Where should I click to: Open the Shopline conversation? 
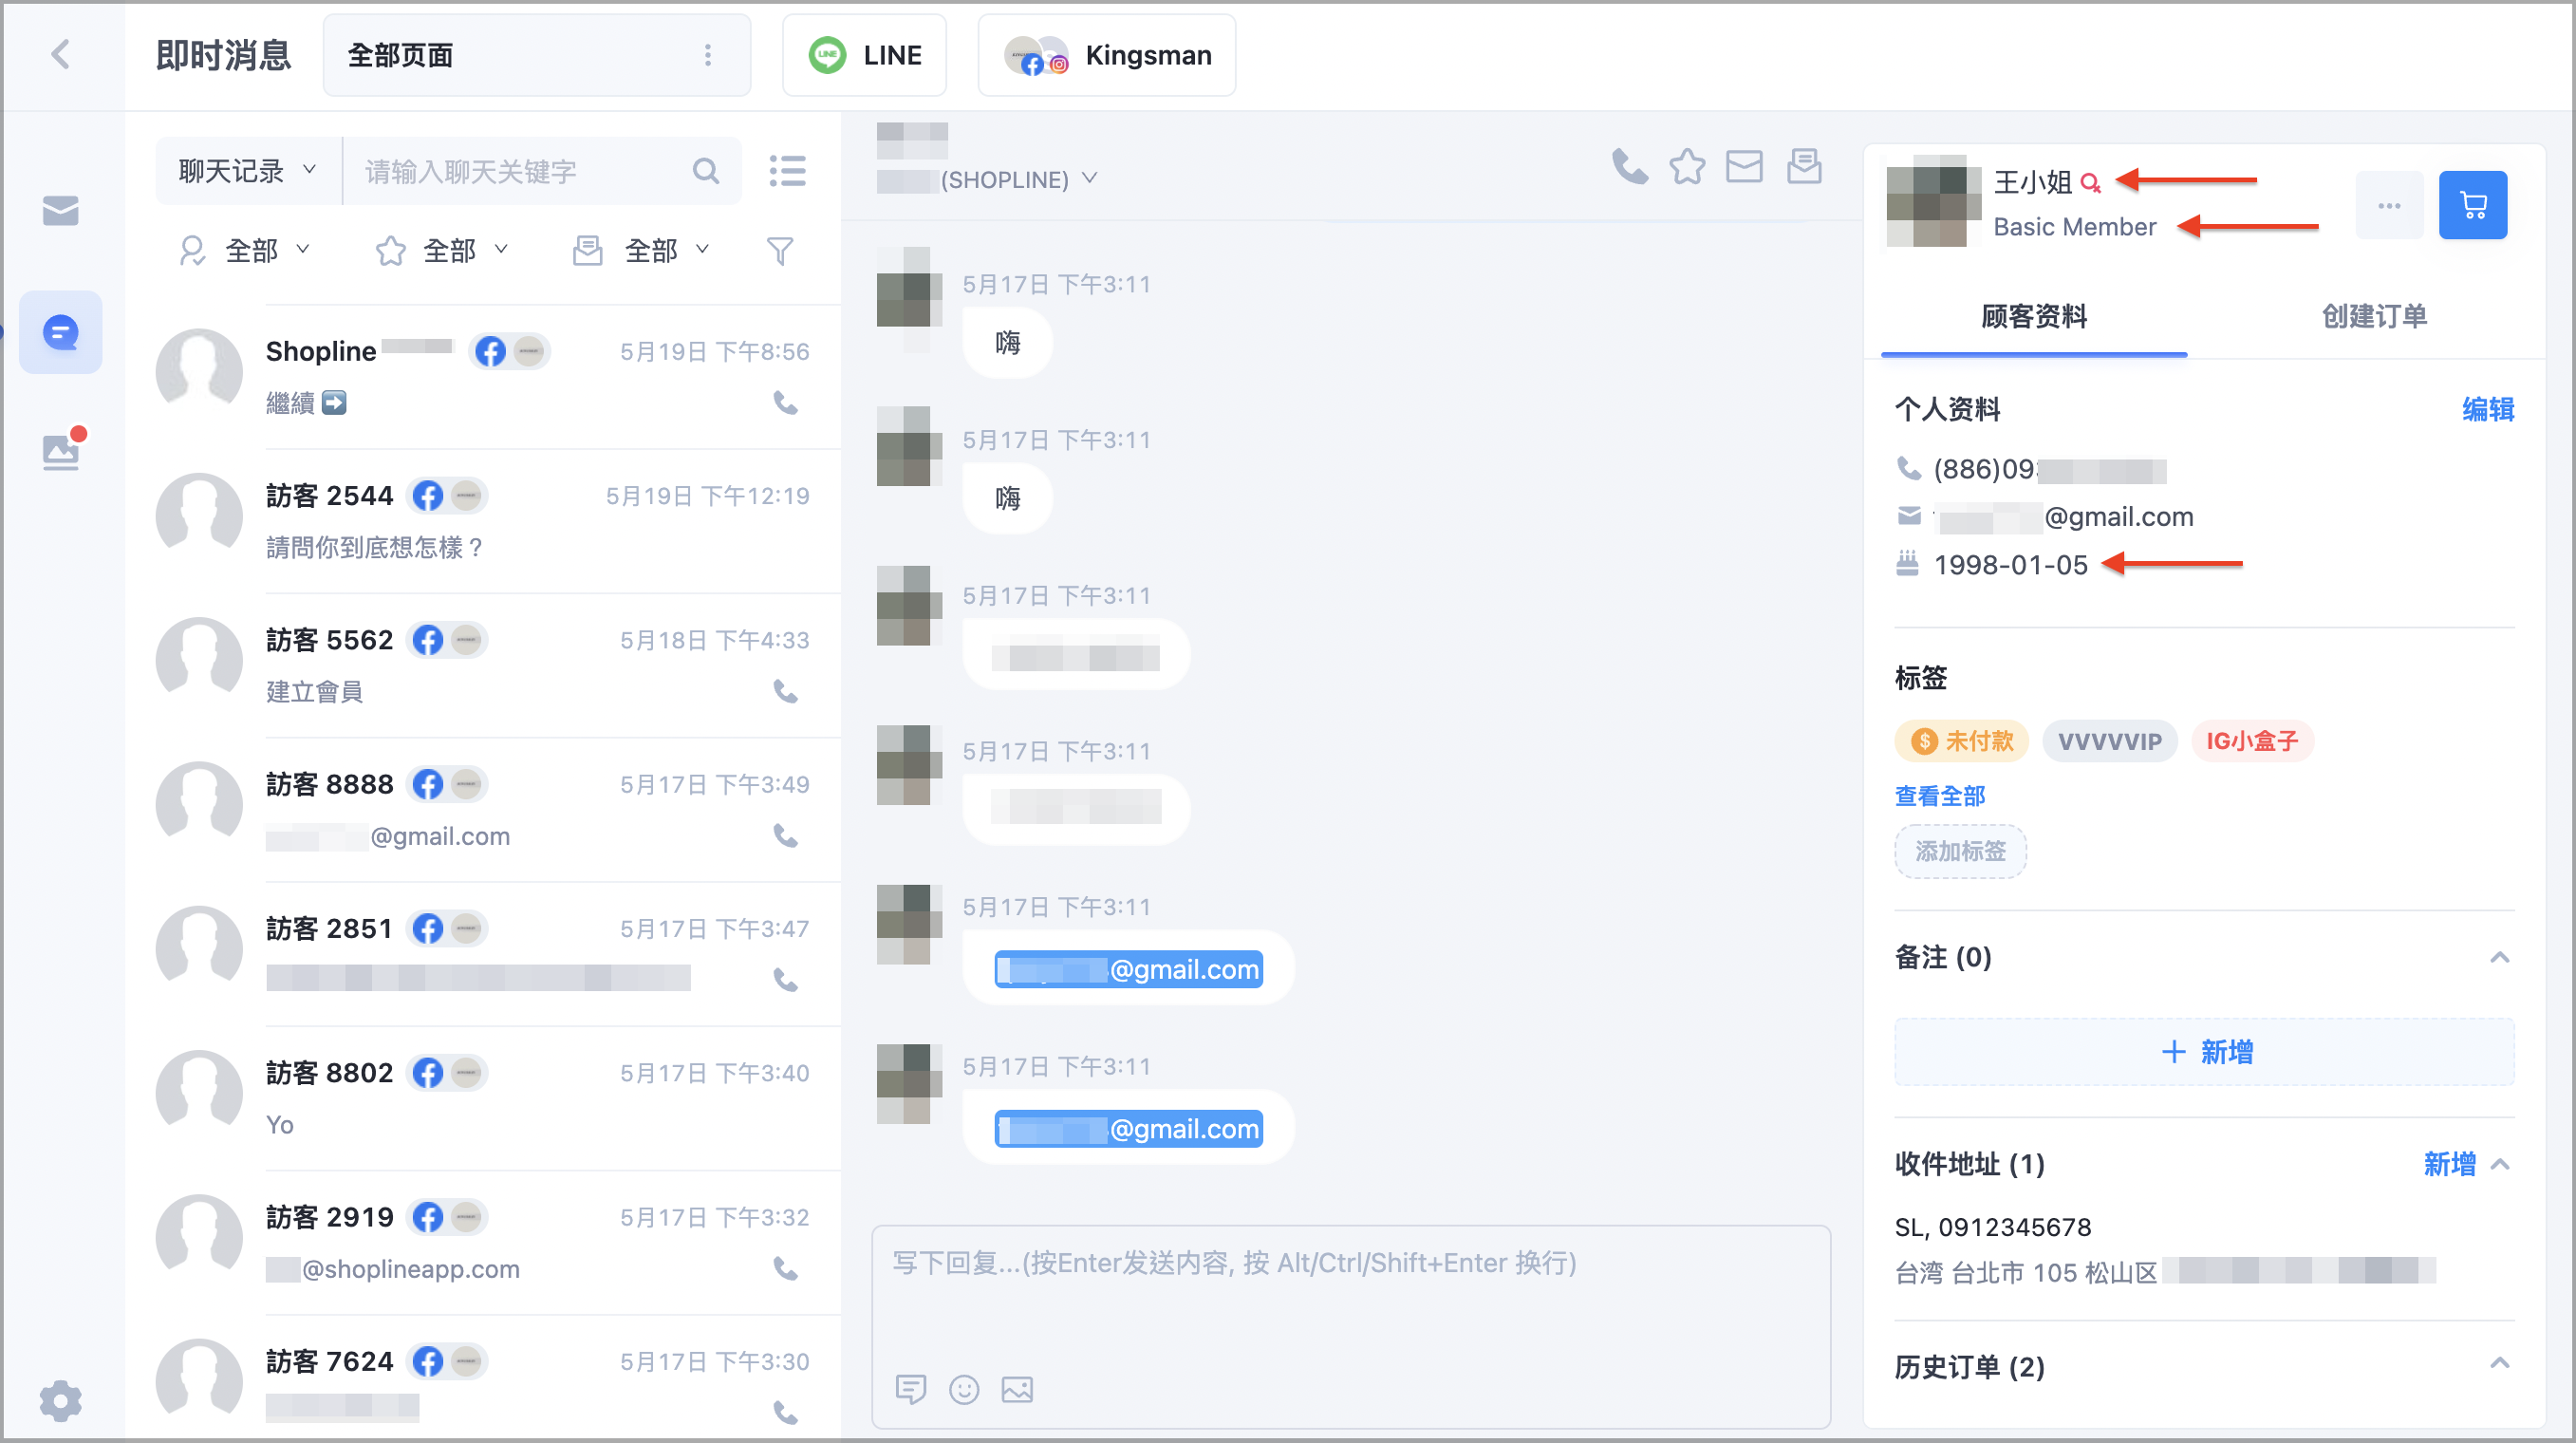coord(484,377)
